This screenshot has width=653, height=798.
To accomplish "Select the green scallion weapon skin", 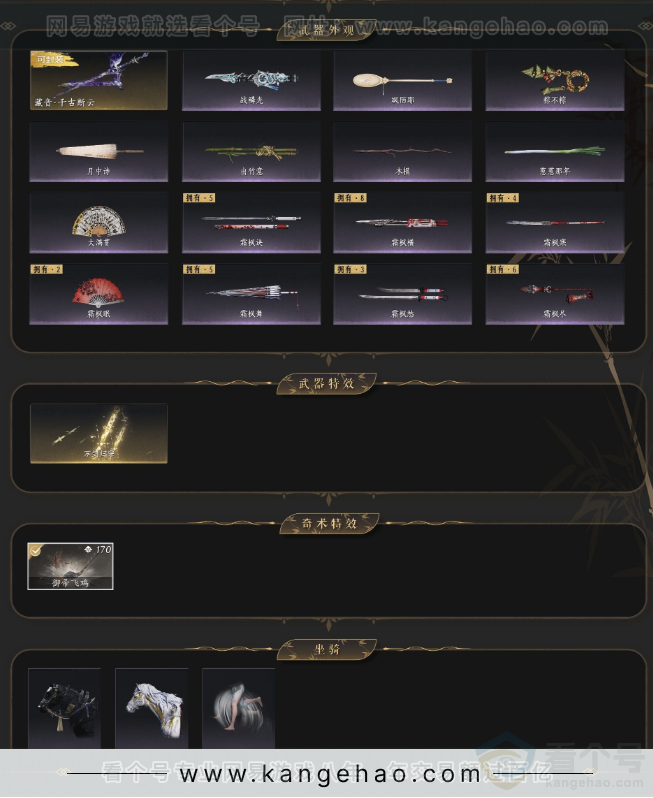I will point(555,152).
